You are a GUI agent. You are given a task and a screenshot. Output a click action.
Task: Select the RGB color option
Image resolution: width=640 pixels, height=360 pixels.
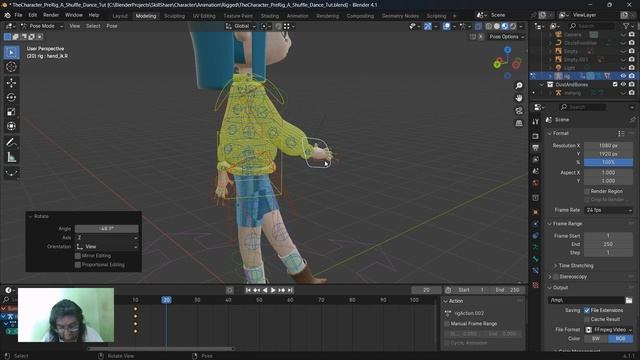620,339
